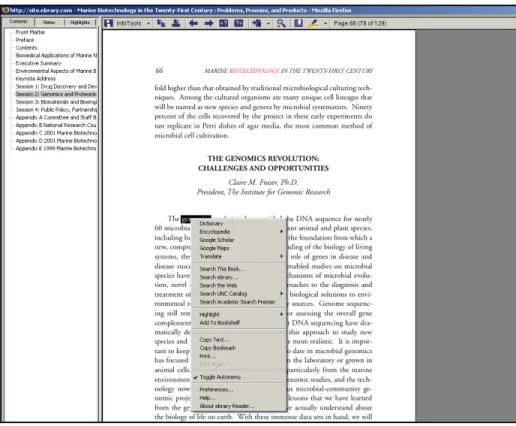
Task: Expand the Encyclopedia submenu arrow
Action: coord(282,231)
